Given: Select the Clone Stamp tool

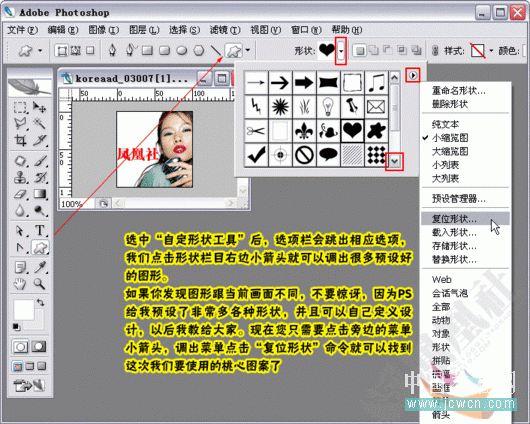Looking at the screenshot, I should 20,177.
